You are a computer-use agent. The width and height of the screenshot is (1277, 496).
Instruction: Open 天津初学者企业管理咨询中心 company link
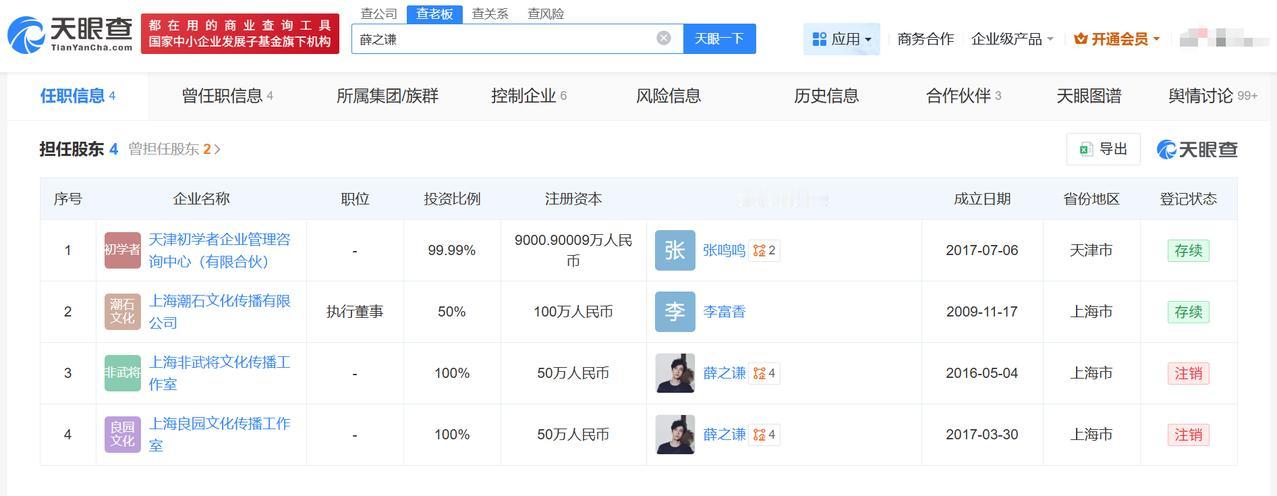coord(220,250)
